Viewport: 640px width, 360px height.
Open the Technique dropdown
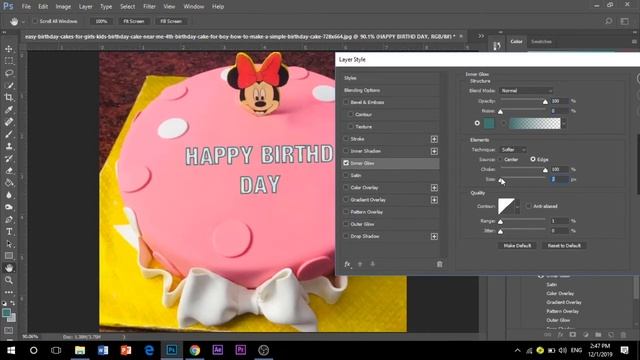click(x=513, y=150)
